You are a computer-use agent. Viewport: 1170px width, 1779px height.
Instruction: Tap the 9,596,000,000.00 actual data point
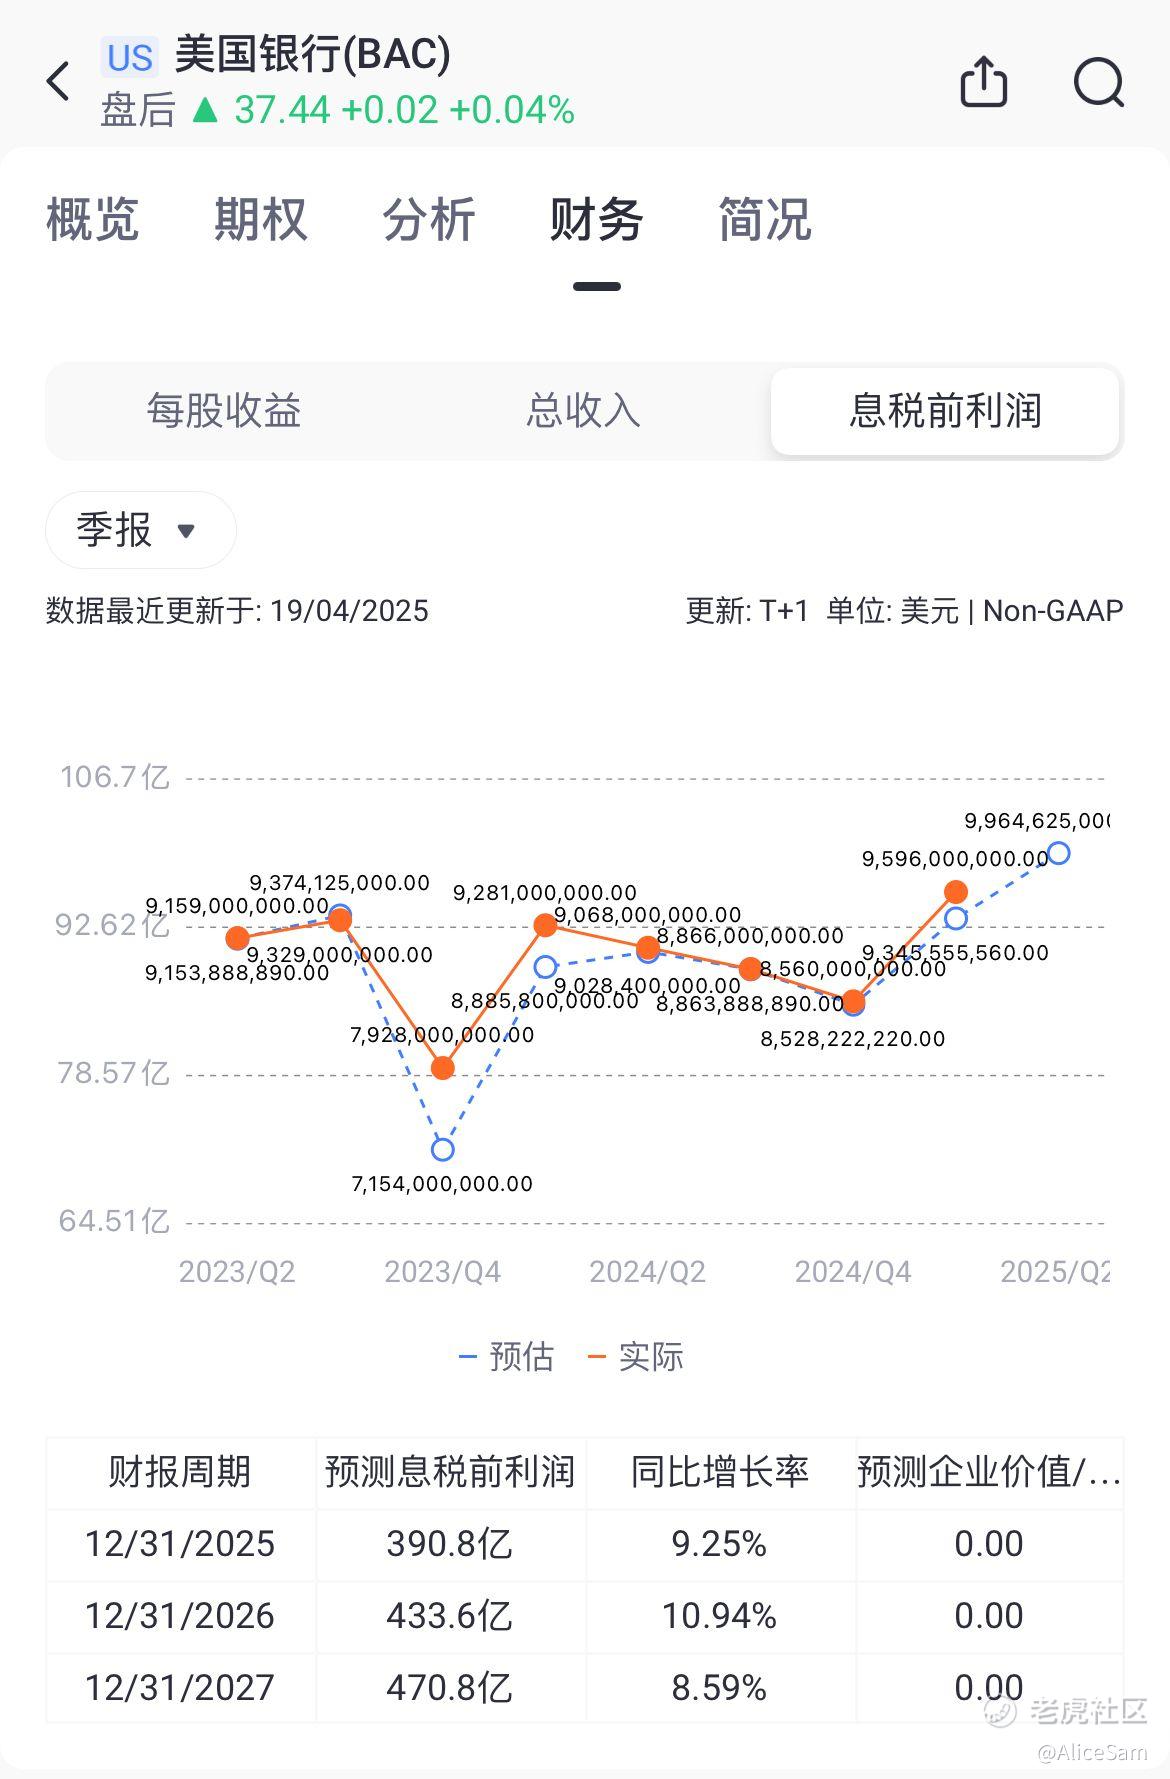coord(956,892)
